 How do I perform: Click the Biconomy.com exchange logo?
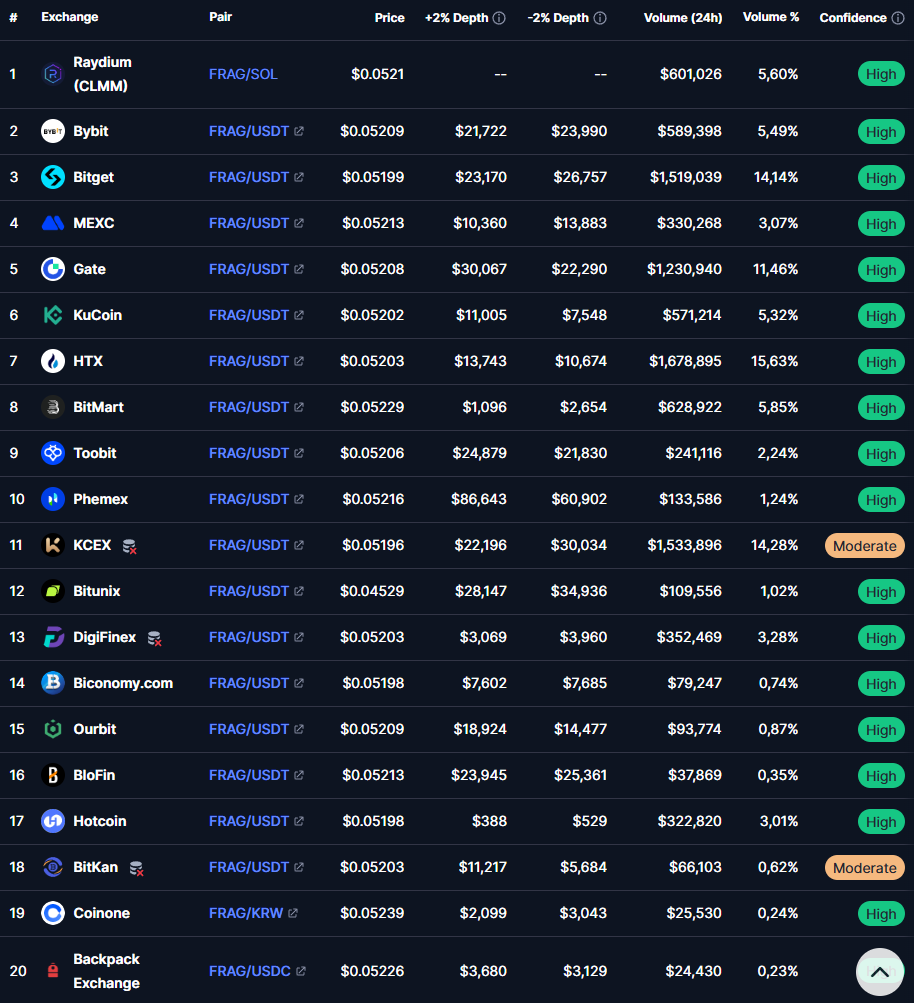(52, 684)
